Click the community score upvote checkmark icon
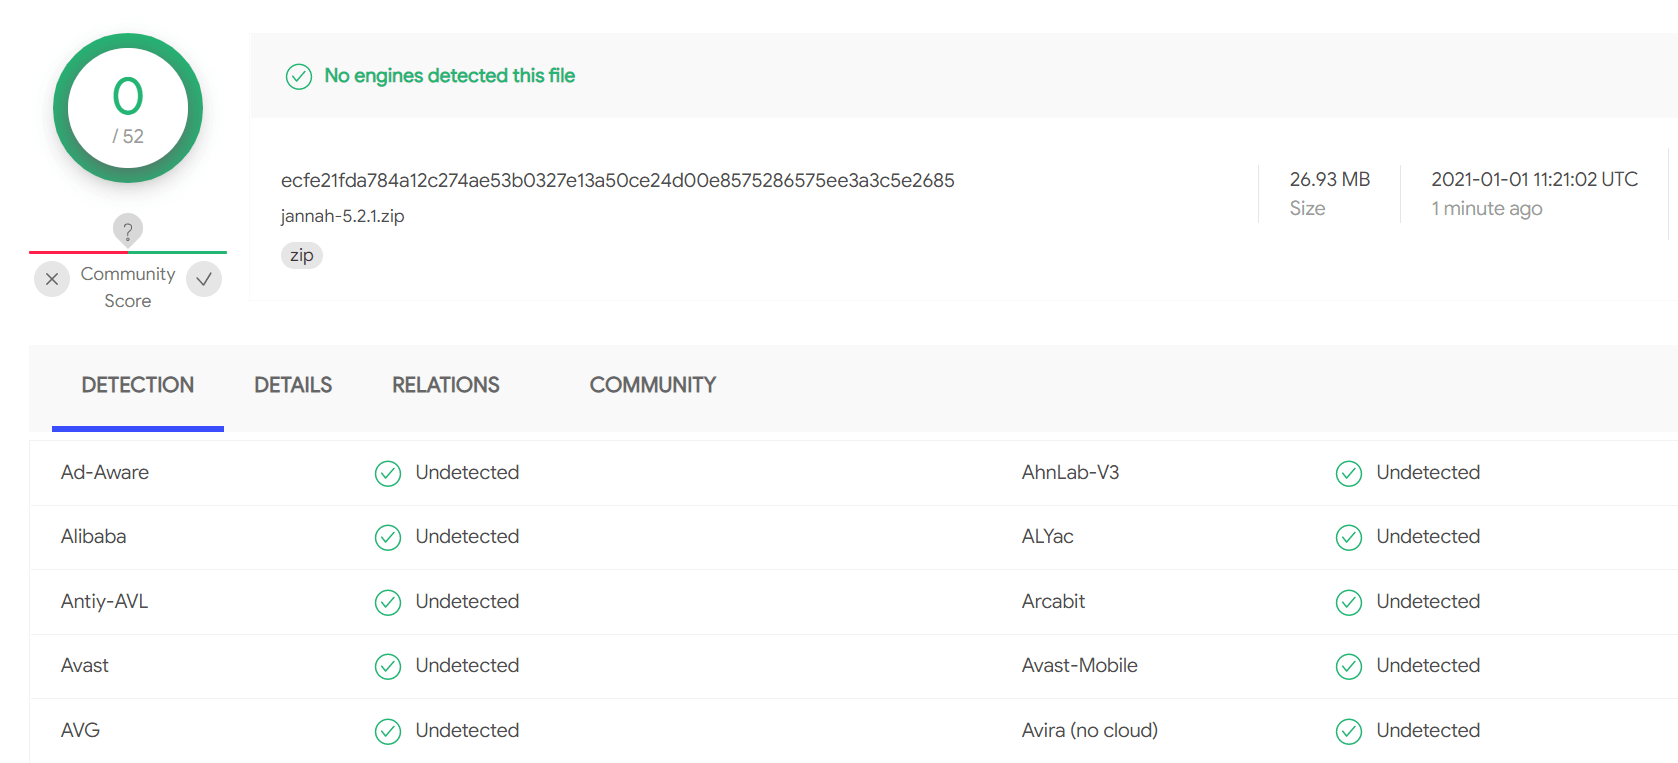The height and width of the screenshot is (763, 1678). point(204,279)
